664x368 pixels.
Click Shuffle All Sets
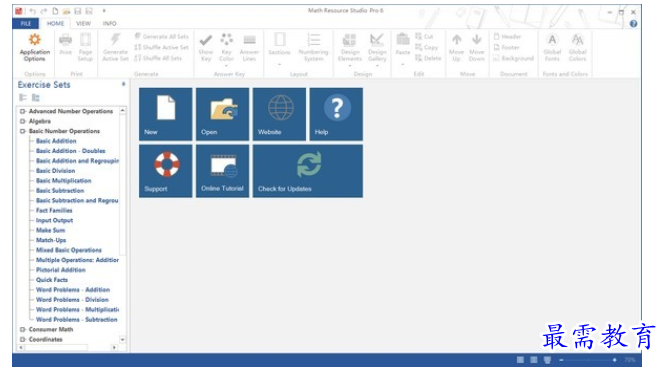tap(158, 58)
